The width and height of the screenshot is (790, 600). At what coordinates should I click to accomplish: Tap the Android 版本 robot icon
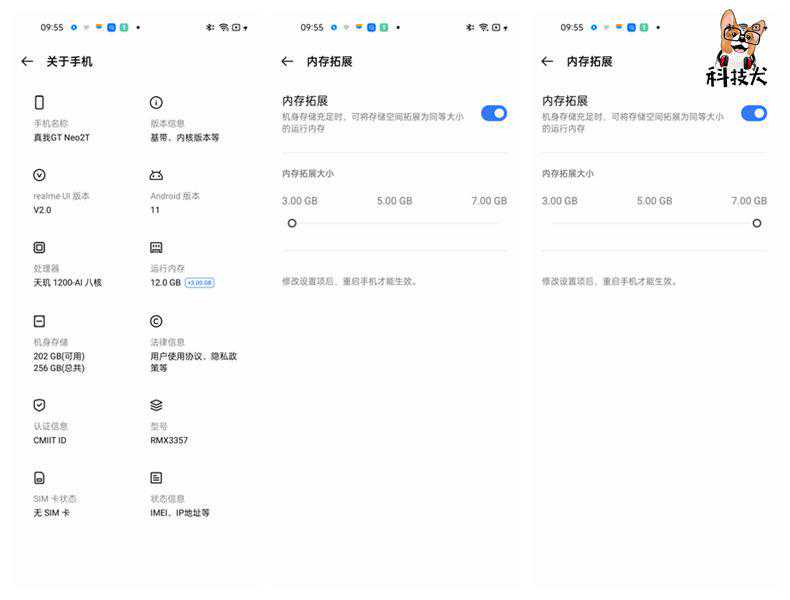(156, 175)
